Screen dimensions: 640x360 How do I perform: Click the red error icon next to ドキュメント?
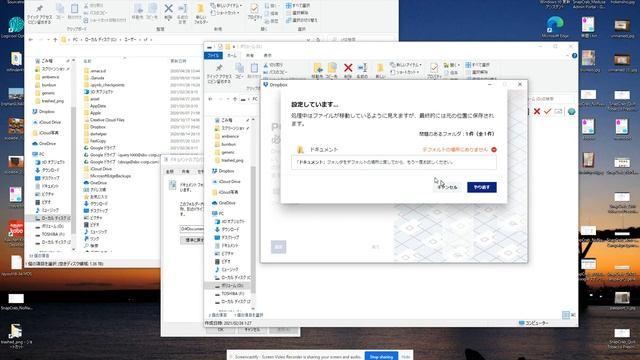coord(494,149)
